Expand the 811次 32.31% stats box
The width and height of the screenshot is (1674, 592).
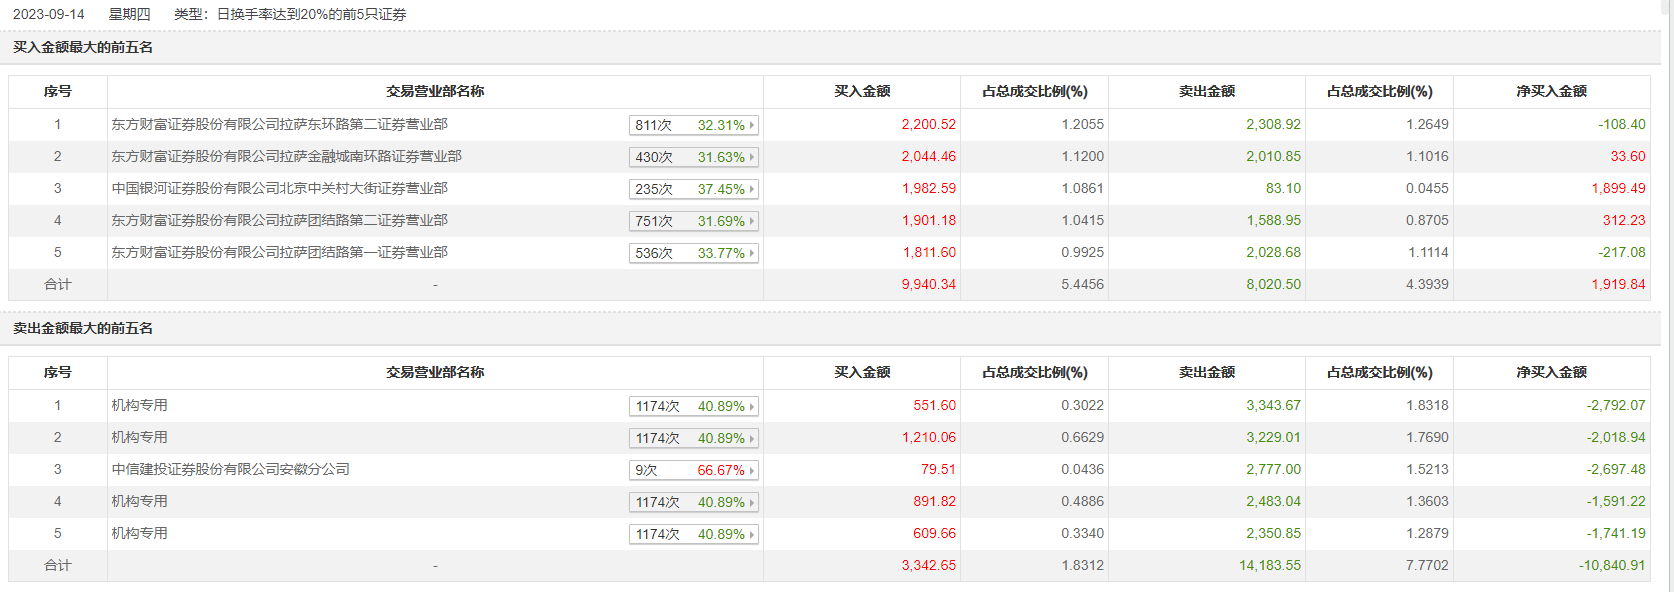click(752, 126)
